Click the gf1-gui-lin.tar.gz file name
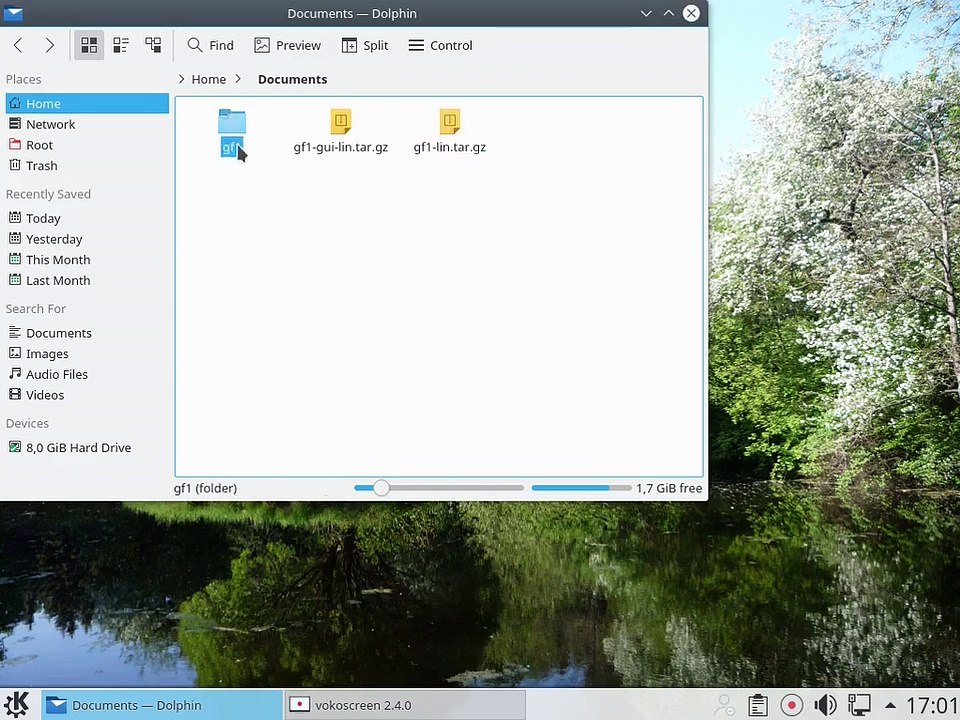Screen dimensions: 960x720 click(341, 148)
